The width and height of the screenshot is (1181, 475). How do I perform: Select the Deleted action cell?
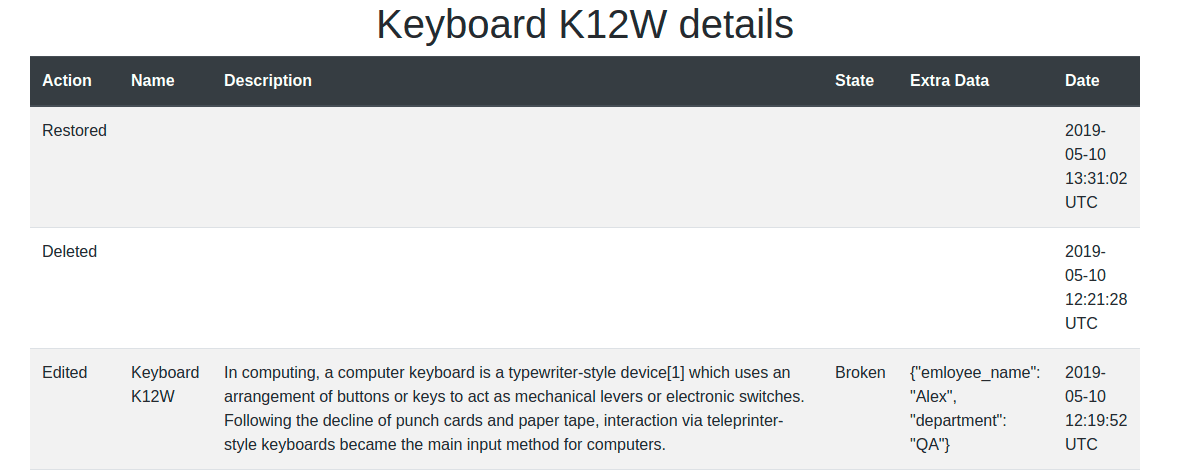pyautogui.click(x=69, y=252)
